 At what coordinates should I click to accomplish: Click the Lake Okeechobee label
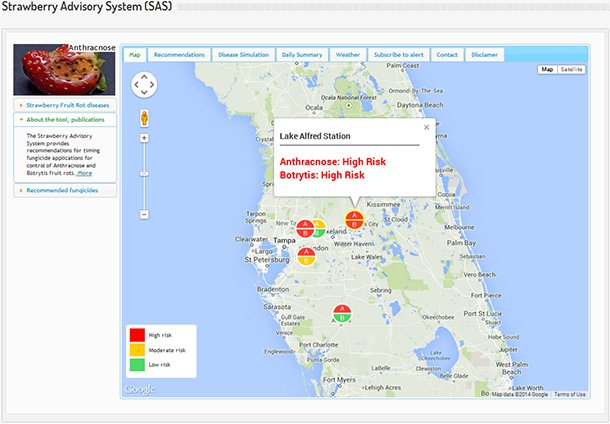click(x=436, y=356)
